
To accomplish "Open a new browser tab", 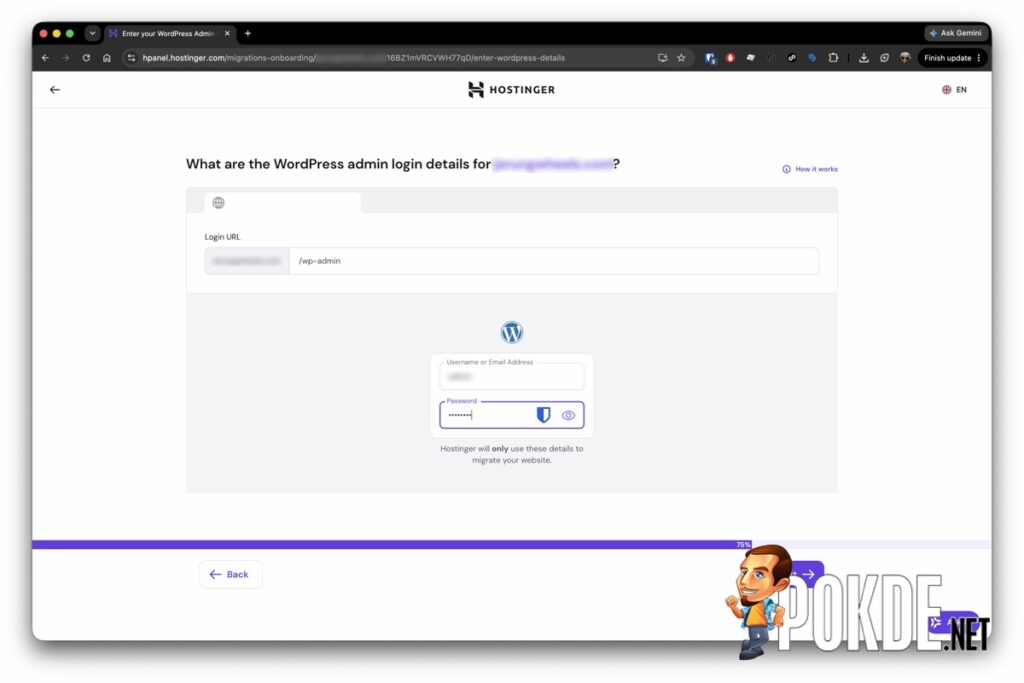I will (248, 33).
